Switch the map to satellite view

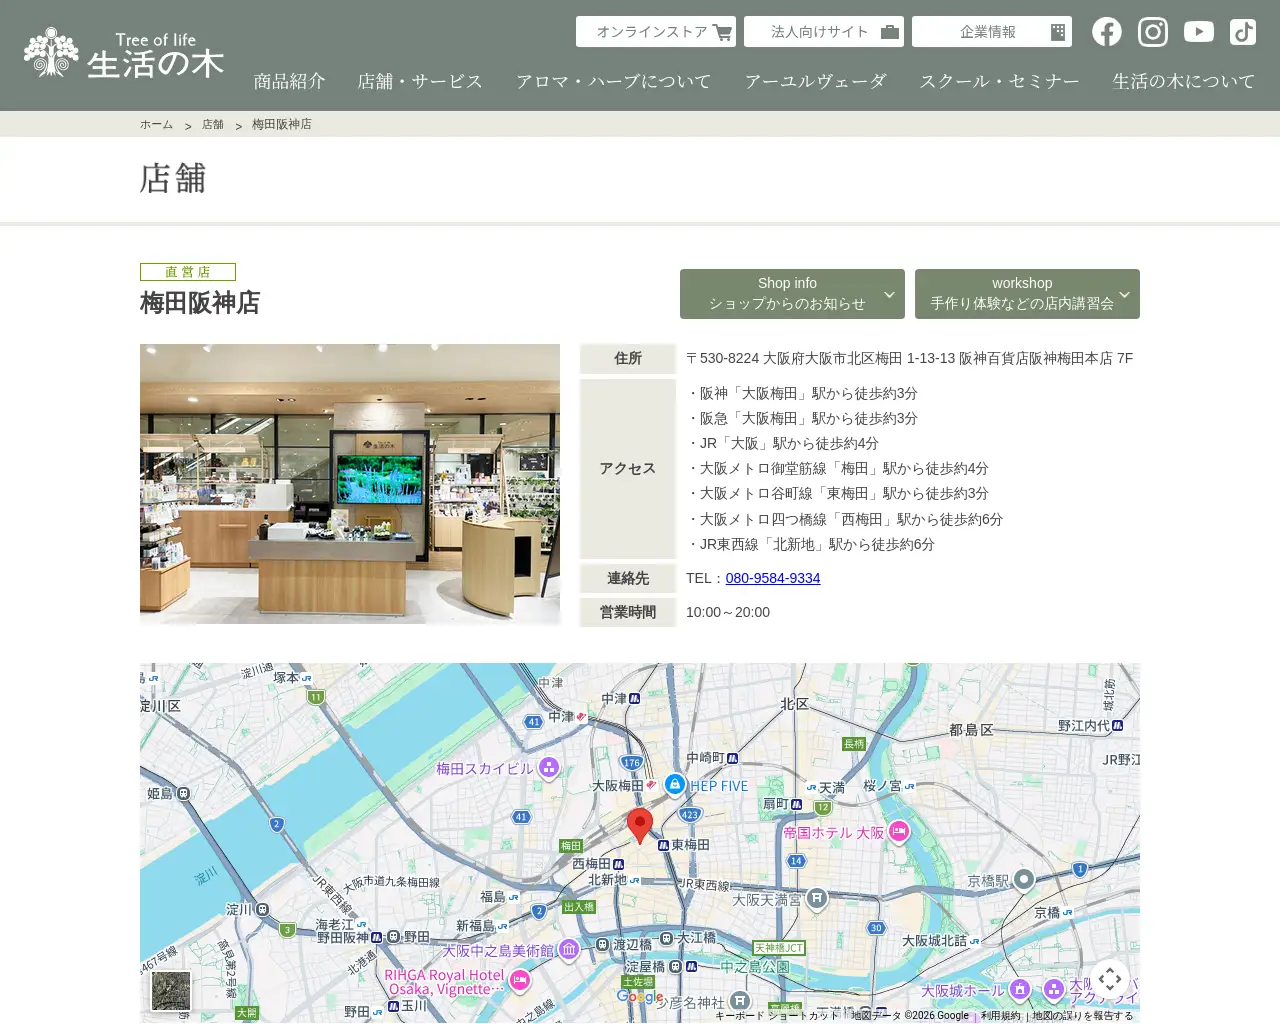click(x=171, y=991)
